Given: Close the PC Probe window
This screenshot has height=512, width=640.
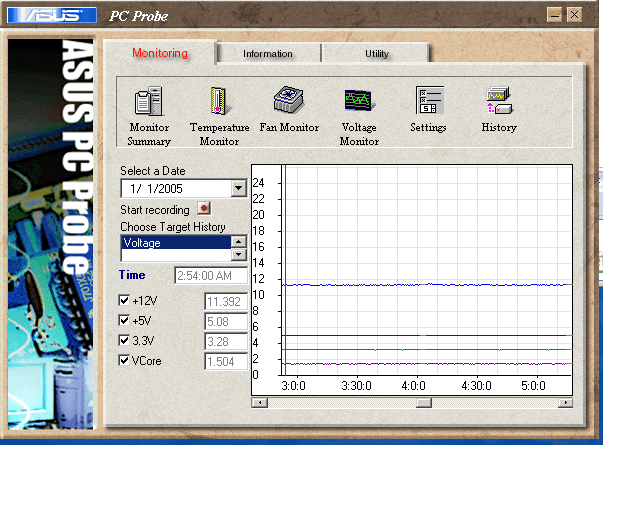Looking at the screenshot, I should [x=574, y=15].
